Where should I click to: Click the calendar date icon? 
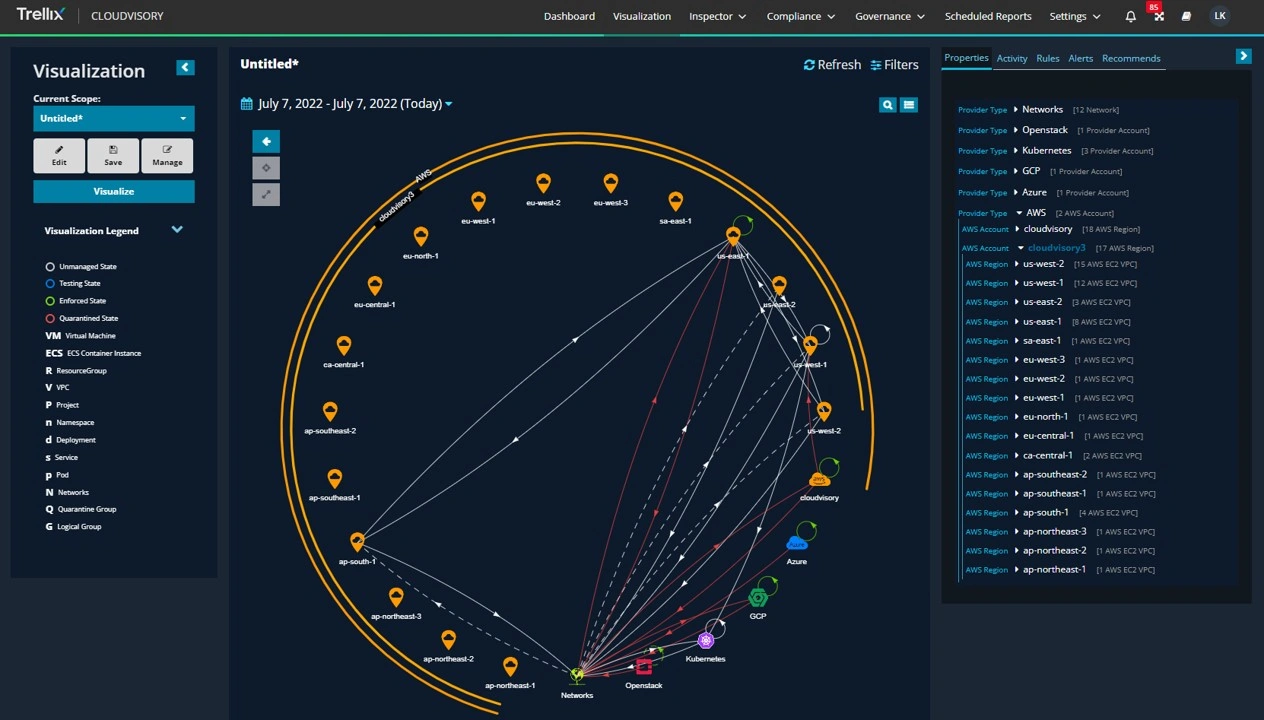[x=247, y=104]
